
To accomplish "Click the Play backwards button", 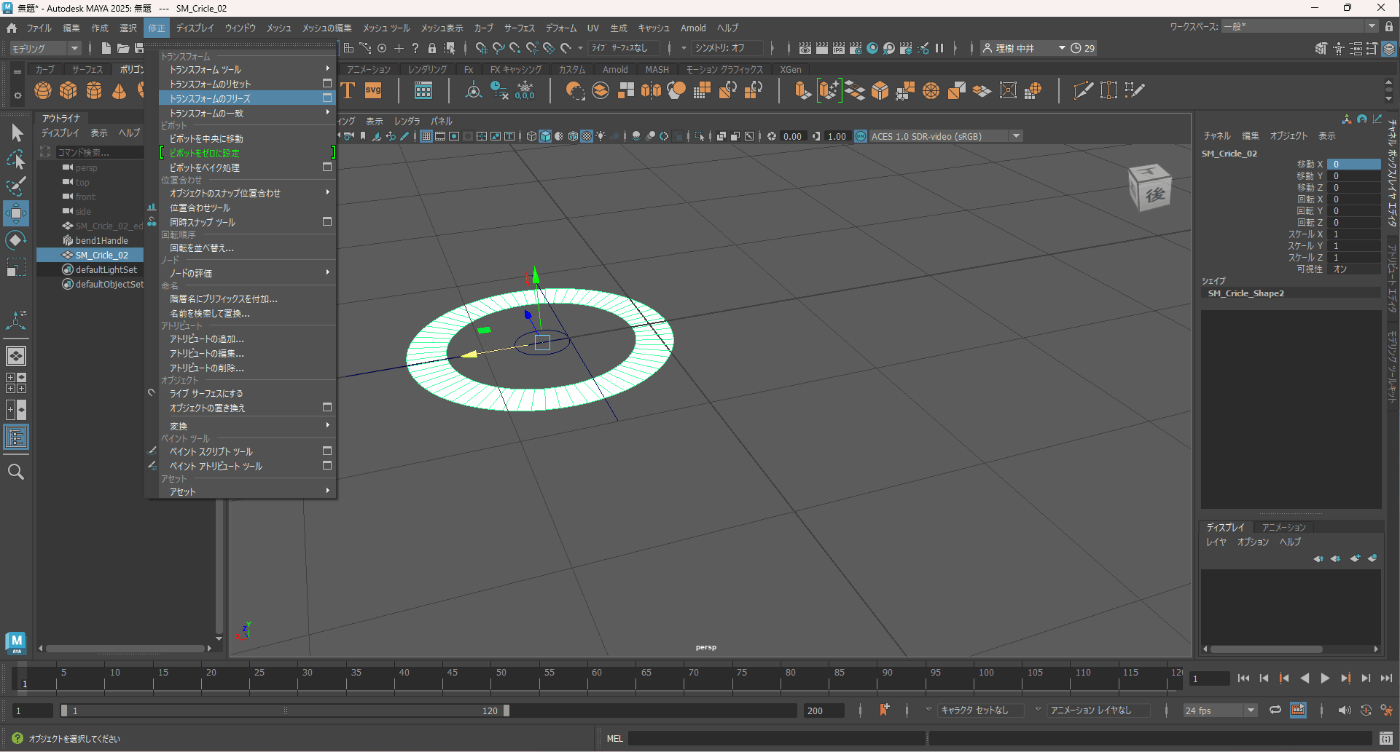I will coord(1304,678).
